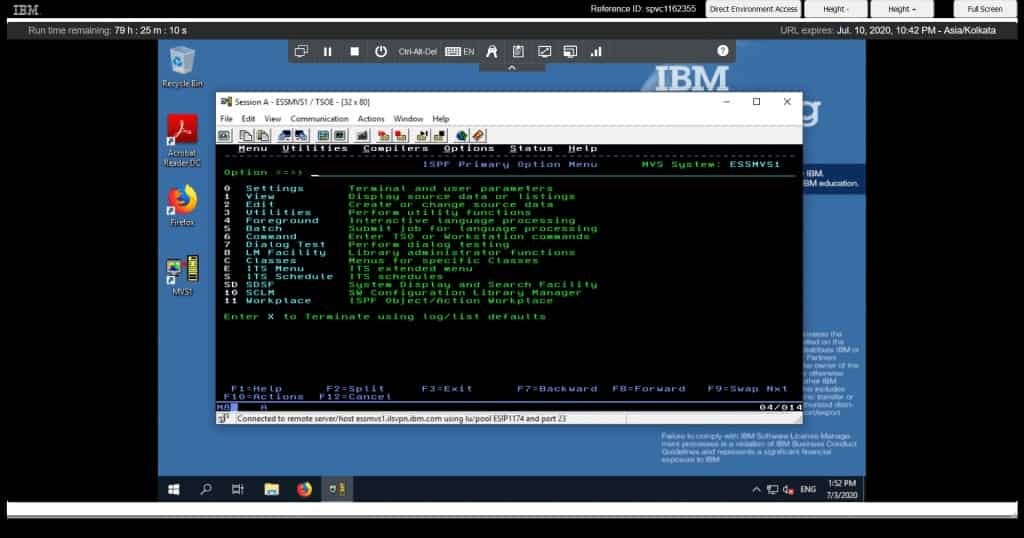The image size is (1024, 538).
Task: Click F3=Exit function key label
Action: [447, 388]
